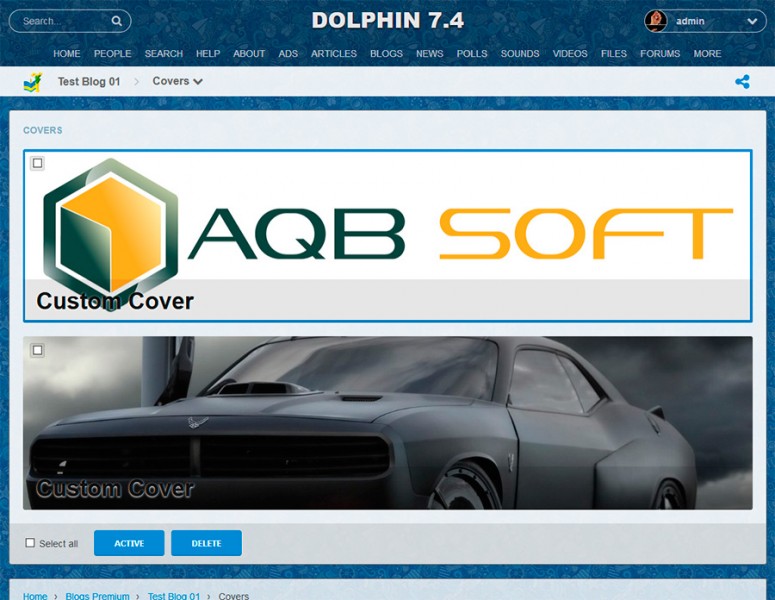Expand the admin account dropdown arrow
The width and height of the screenshot is (775, 600).
[x=752, y=21]
